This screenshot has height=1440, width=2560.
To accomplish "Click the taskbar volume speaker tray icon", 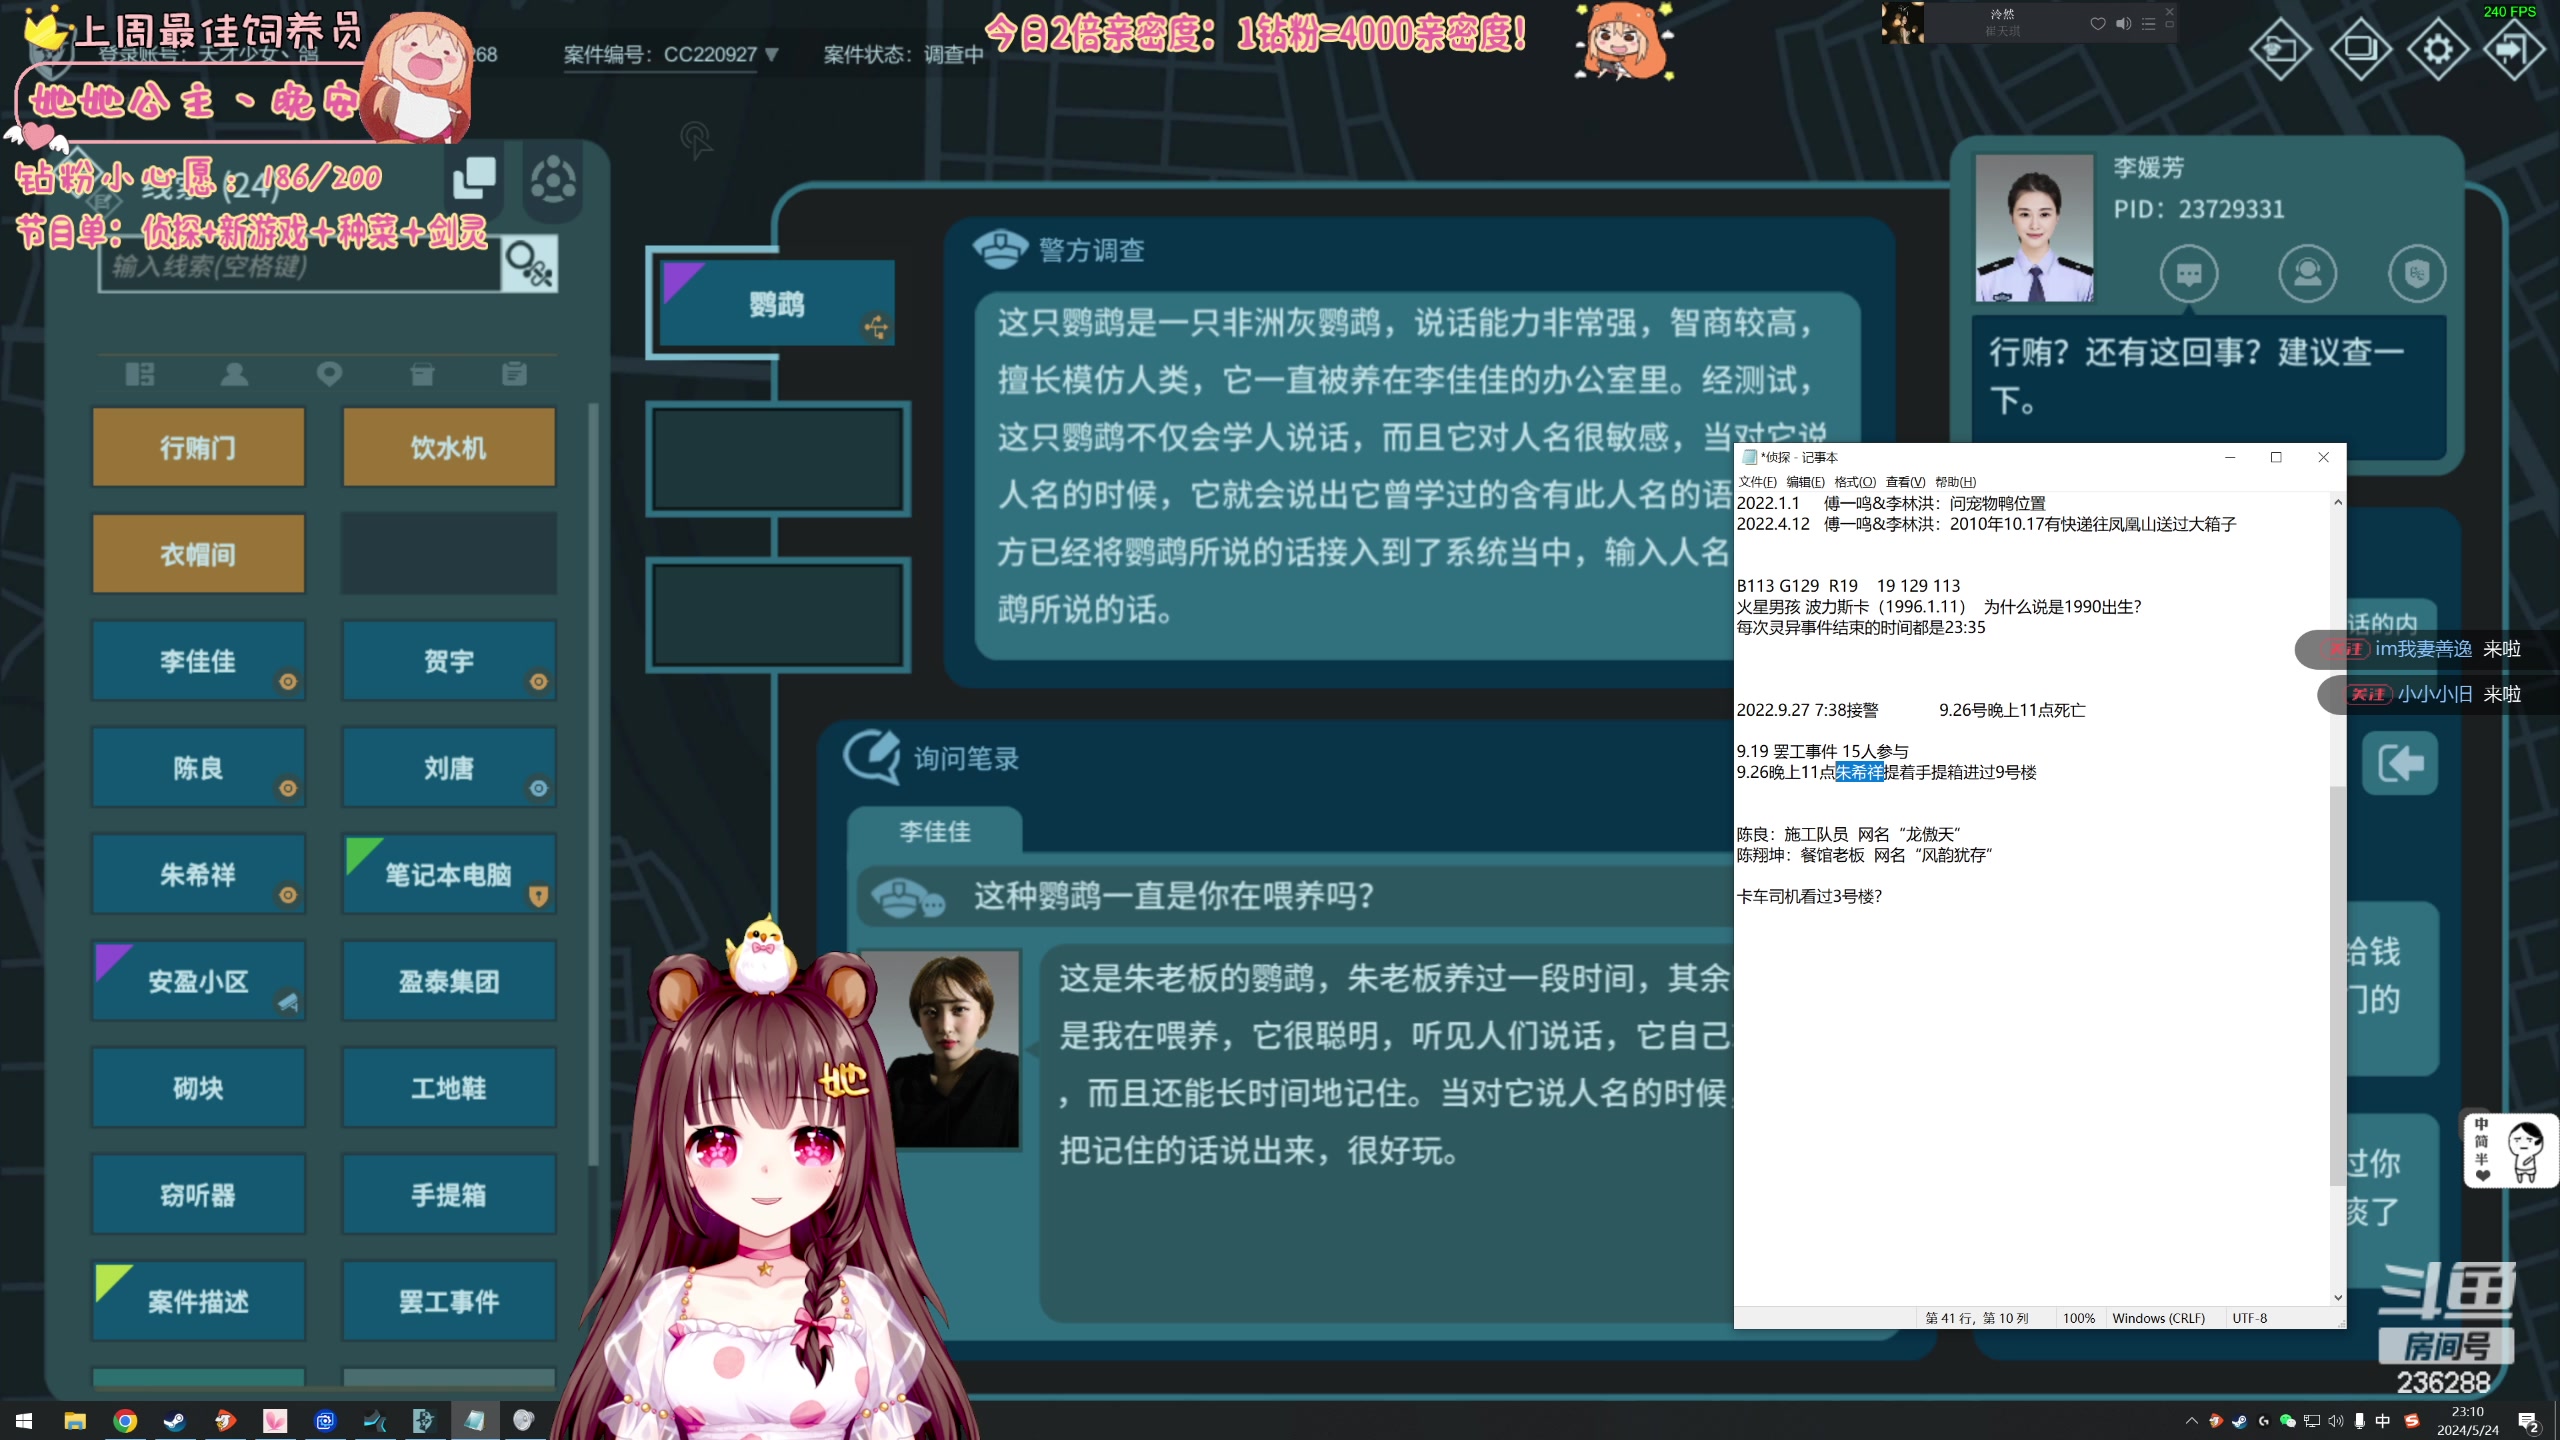I will tap(2336, 1421).
